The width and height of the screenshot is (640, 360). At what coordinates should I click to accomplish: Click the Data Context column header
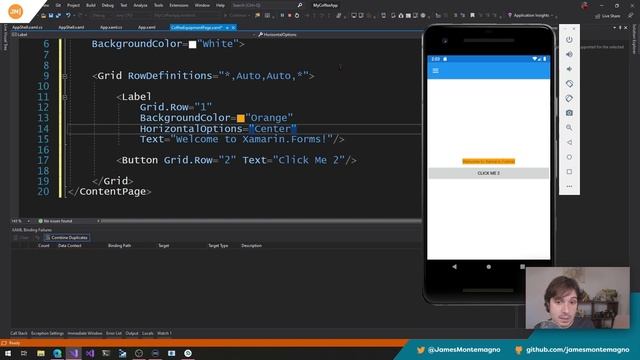coord(70,246)
